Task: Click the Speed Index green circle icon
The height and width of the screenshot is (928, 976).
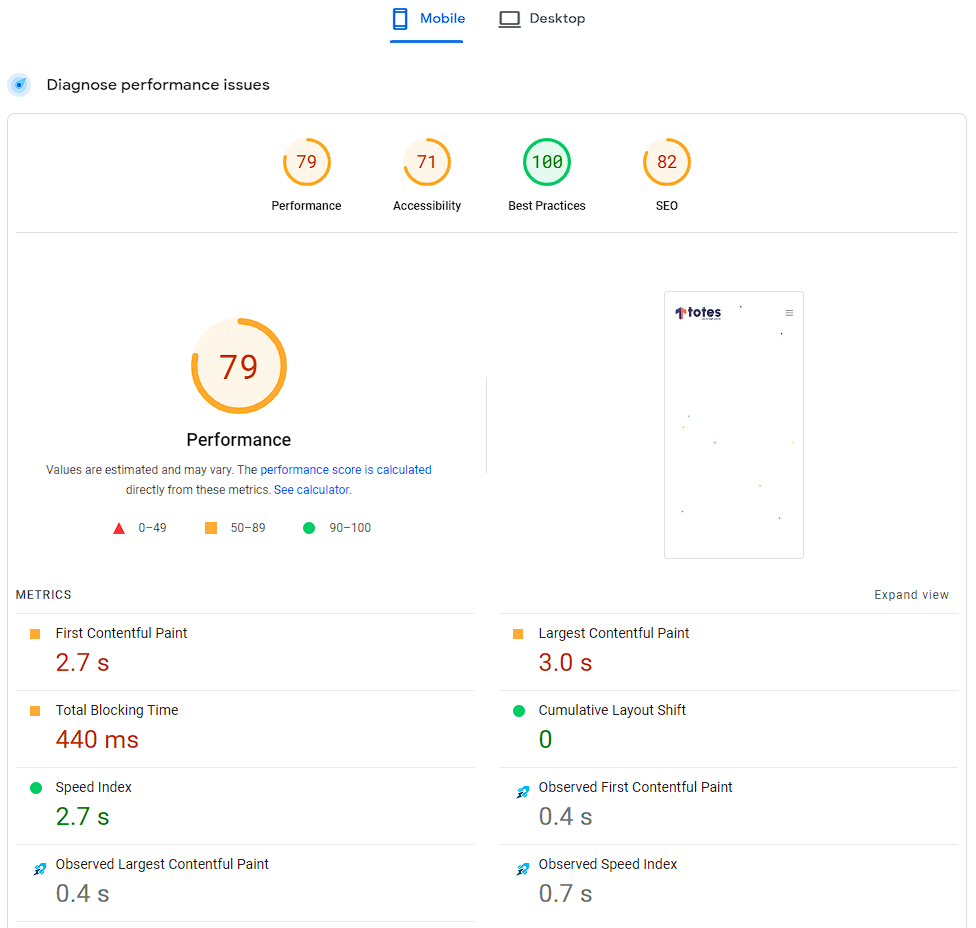Action: (36, 788)
